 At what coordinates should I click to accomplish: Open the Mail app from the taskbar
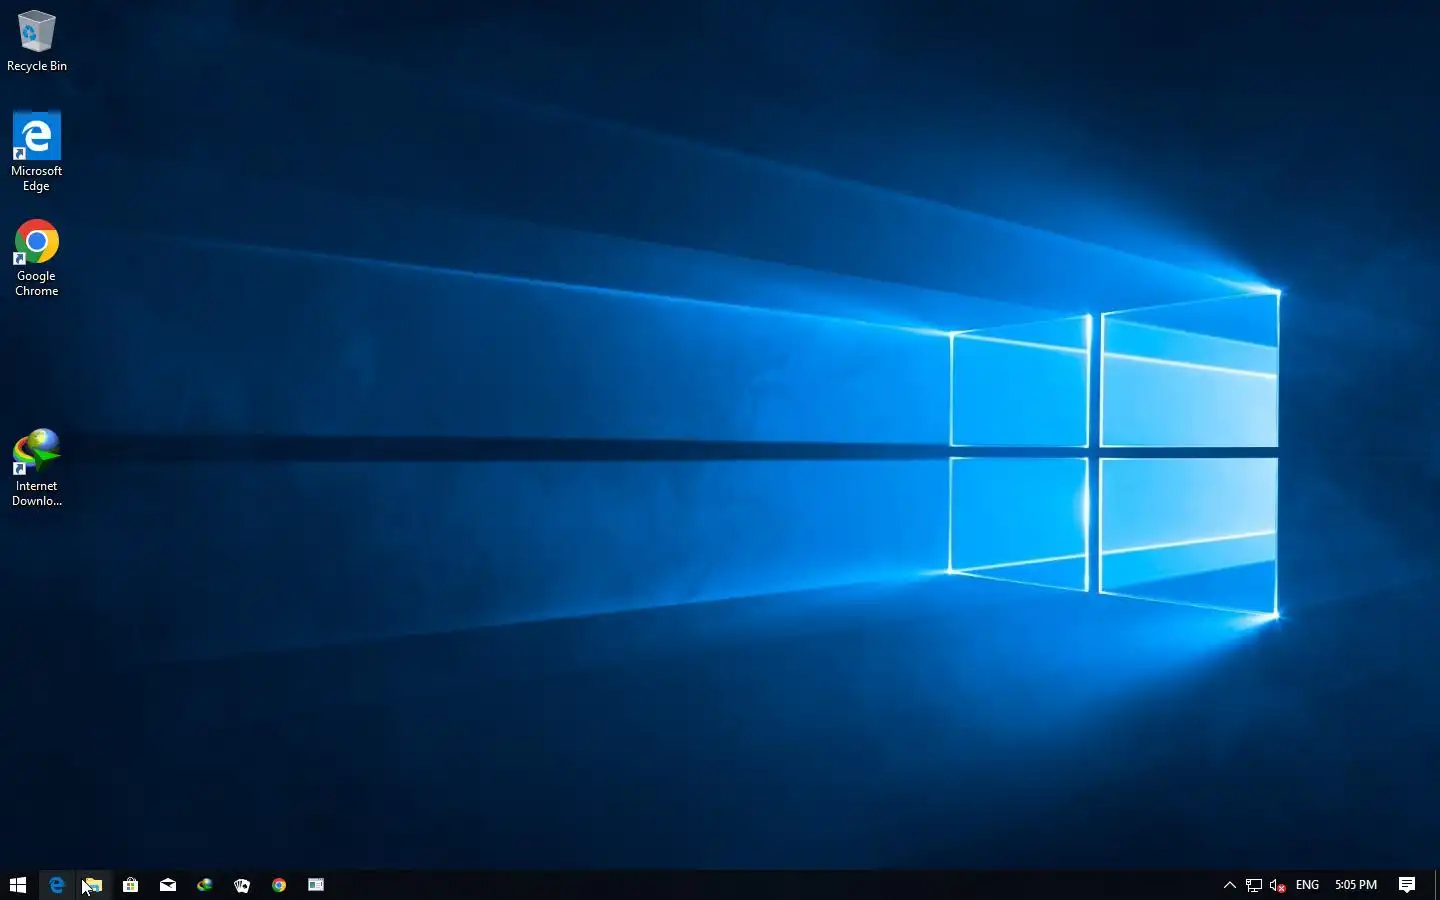coord(168,885)
